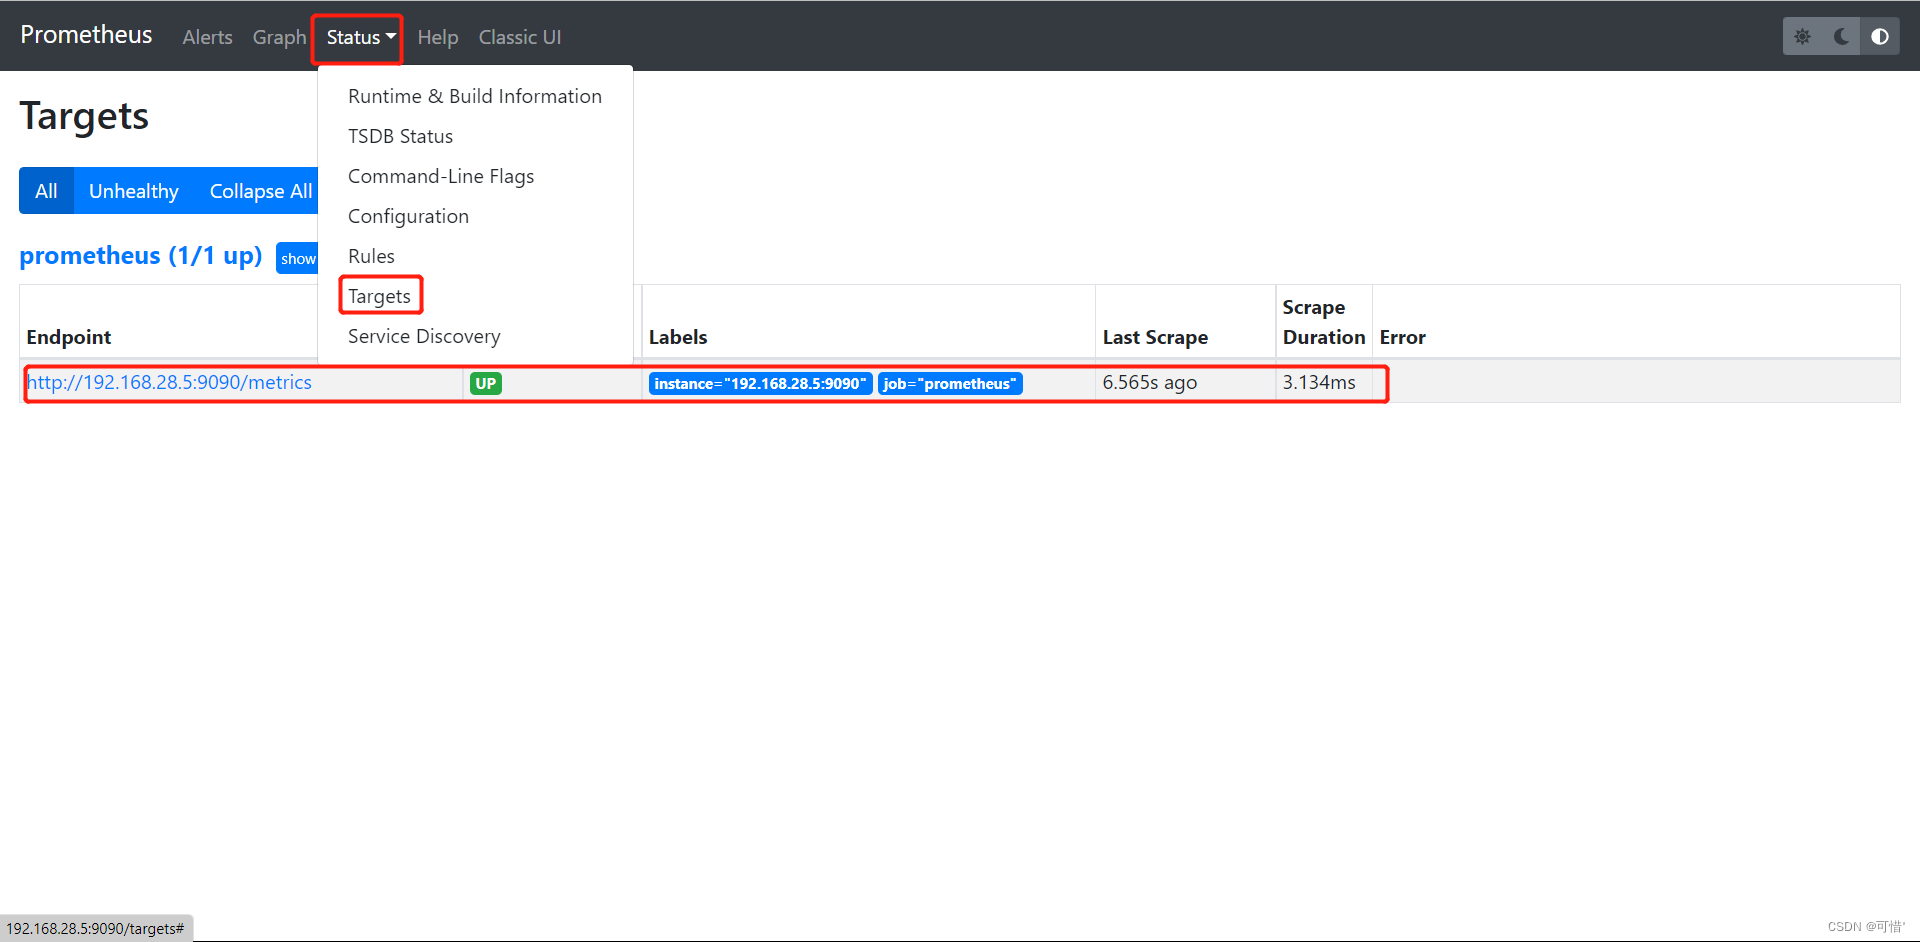Filter to Unhealthy targets

[x=134, y=191]
